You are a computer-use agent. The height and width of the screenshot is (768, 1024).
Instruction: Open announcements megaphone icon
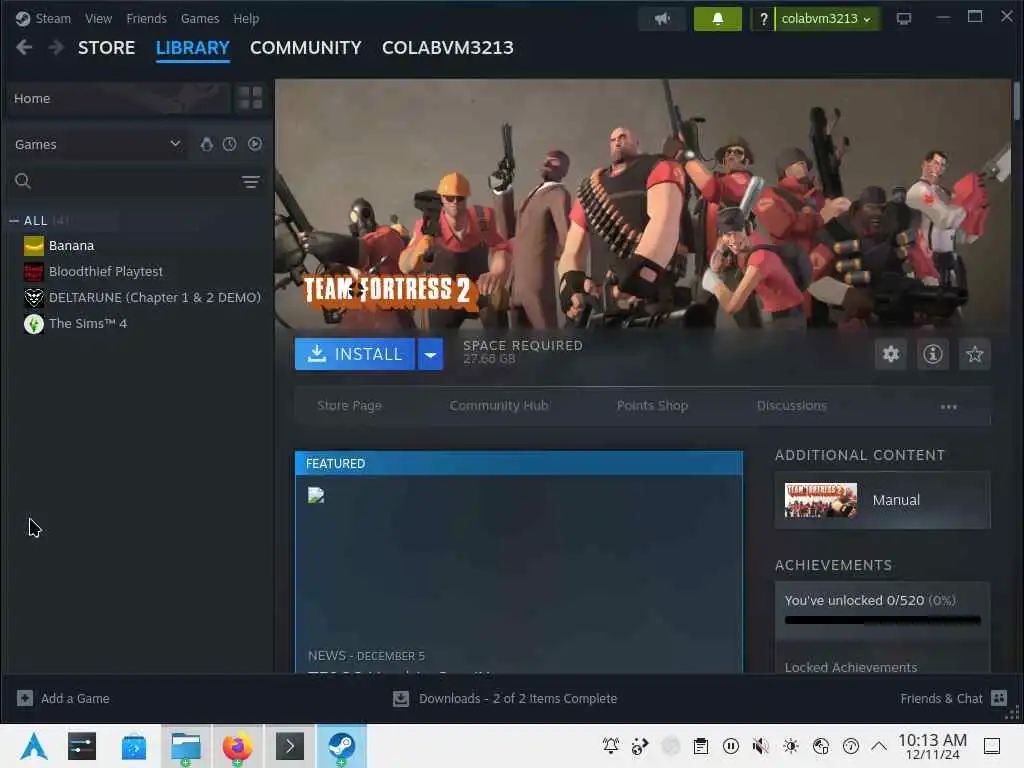(x=662, y=19)
